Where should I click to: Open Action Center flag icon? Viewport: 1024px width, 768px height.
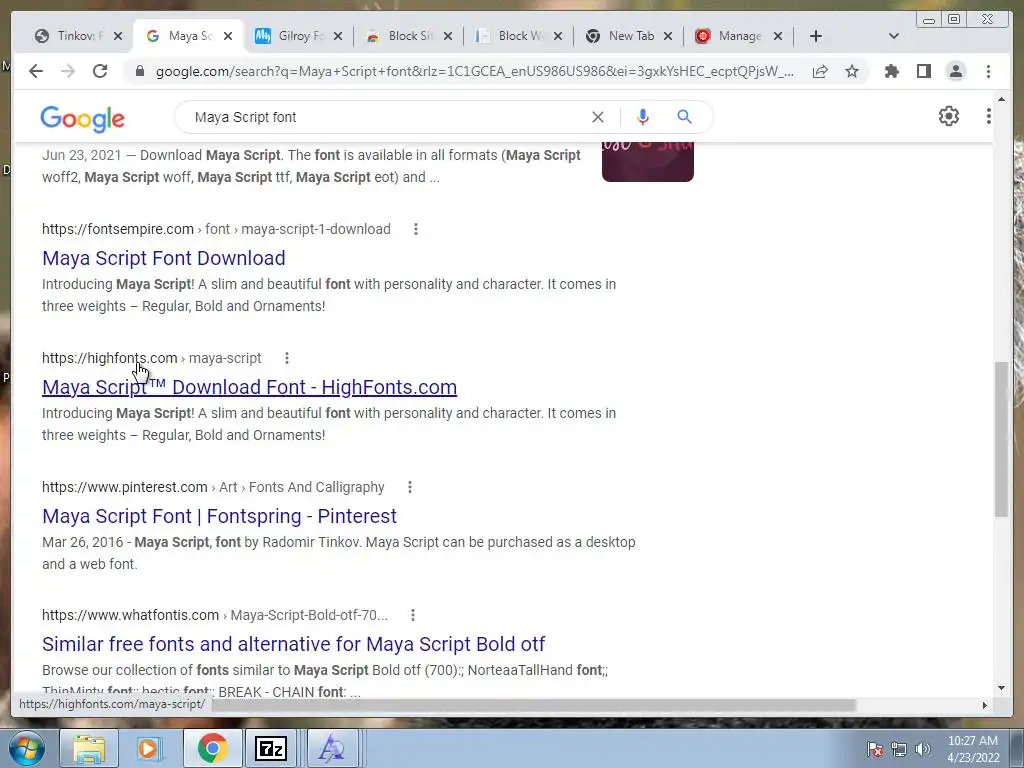click(x=875, y=749)
